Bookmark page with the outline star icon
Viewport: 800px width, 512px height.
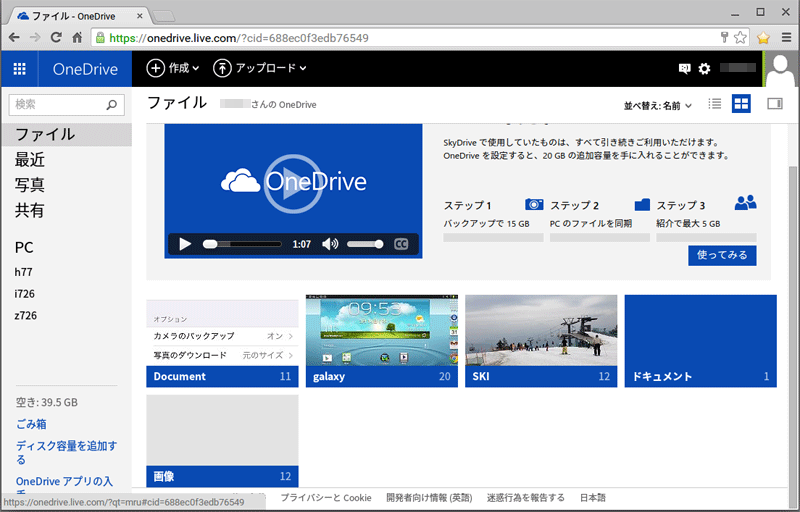[x=740, y=37]
